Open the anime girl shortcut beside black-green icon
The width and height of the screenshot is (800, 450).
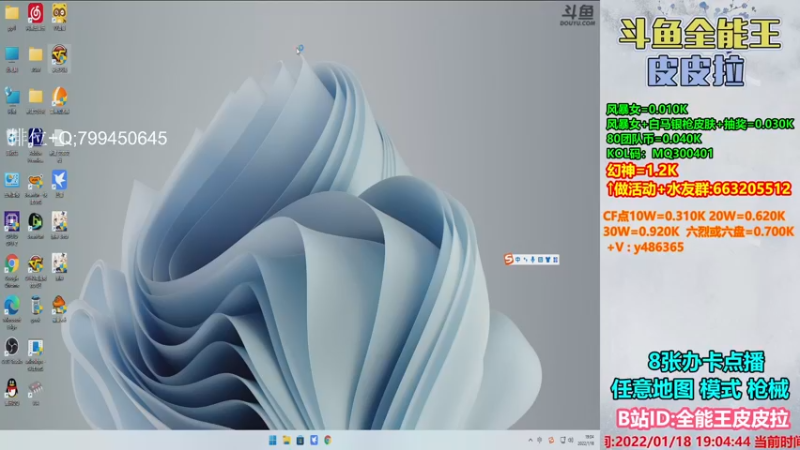59,224
